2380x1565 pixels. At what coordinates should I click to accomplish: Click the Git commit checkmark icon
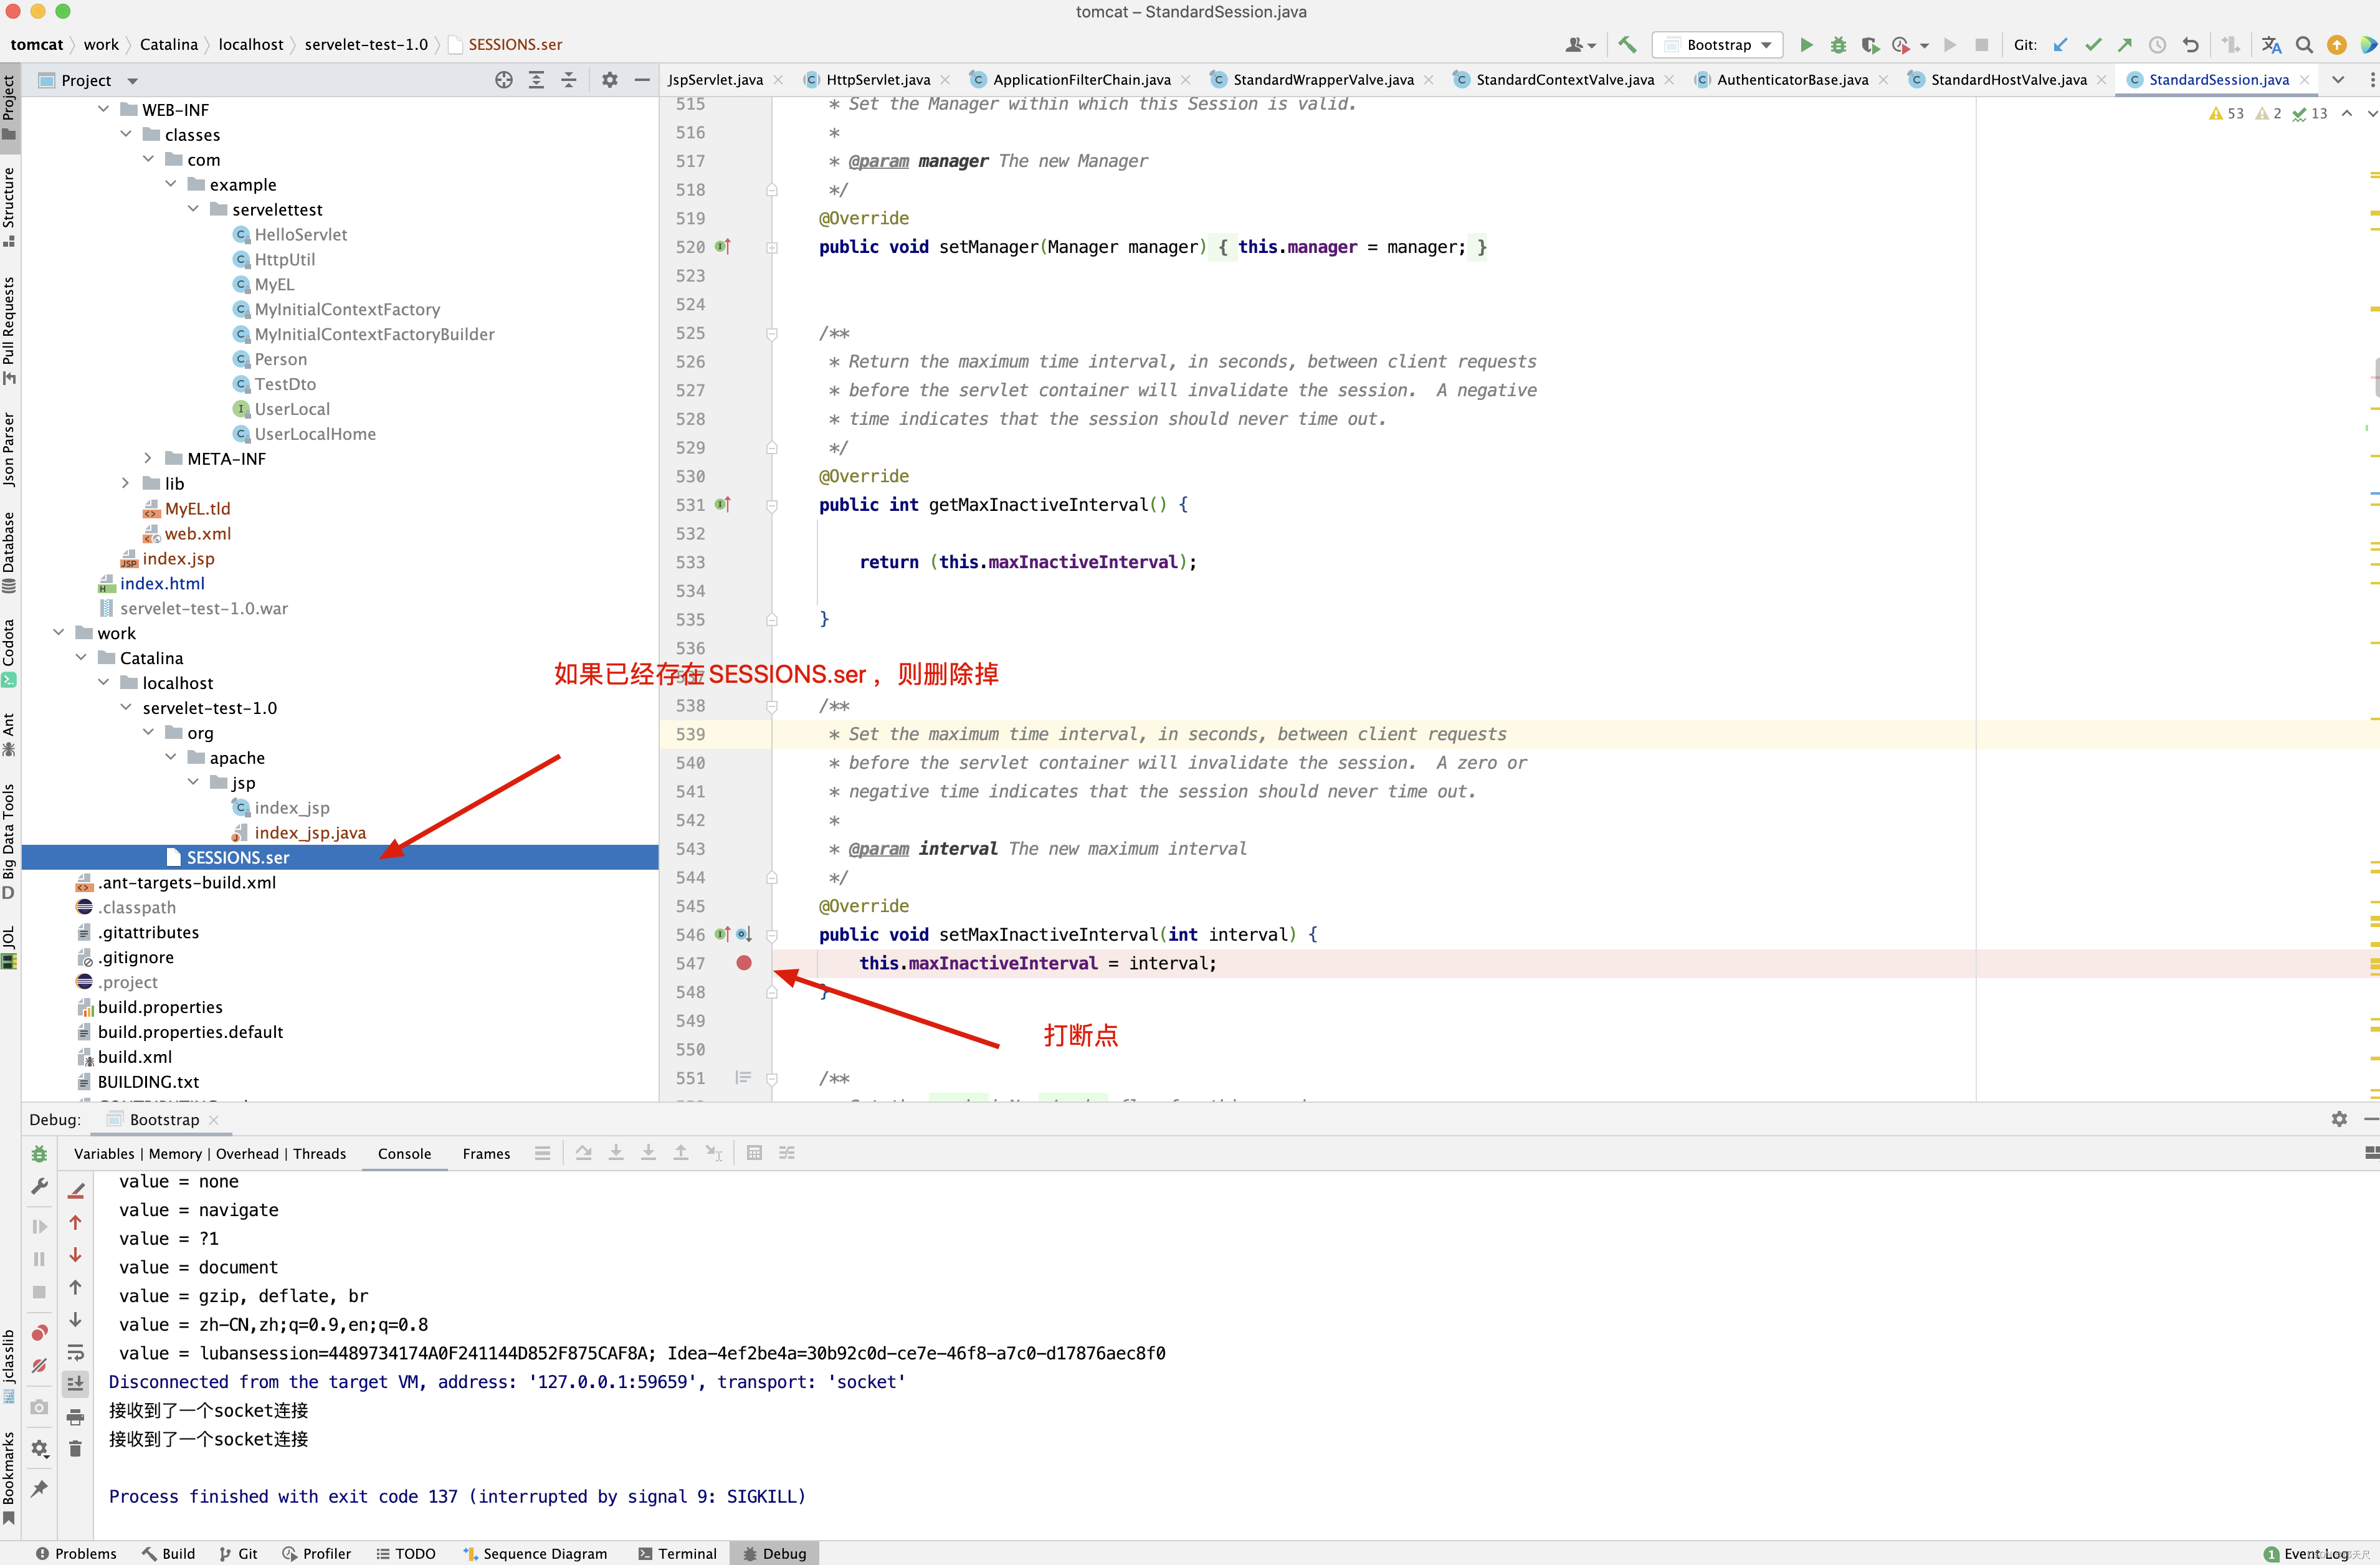[2092, 44]
